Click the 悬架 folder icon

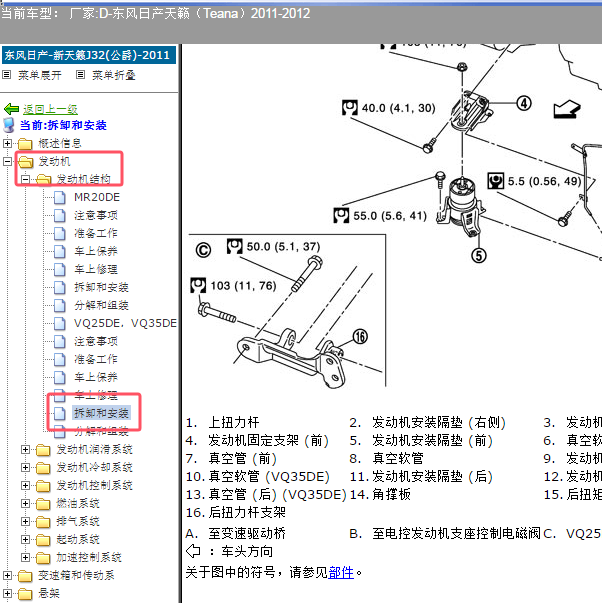tap(25, 594)
